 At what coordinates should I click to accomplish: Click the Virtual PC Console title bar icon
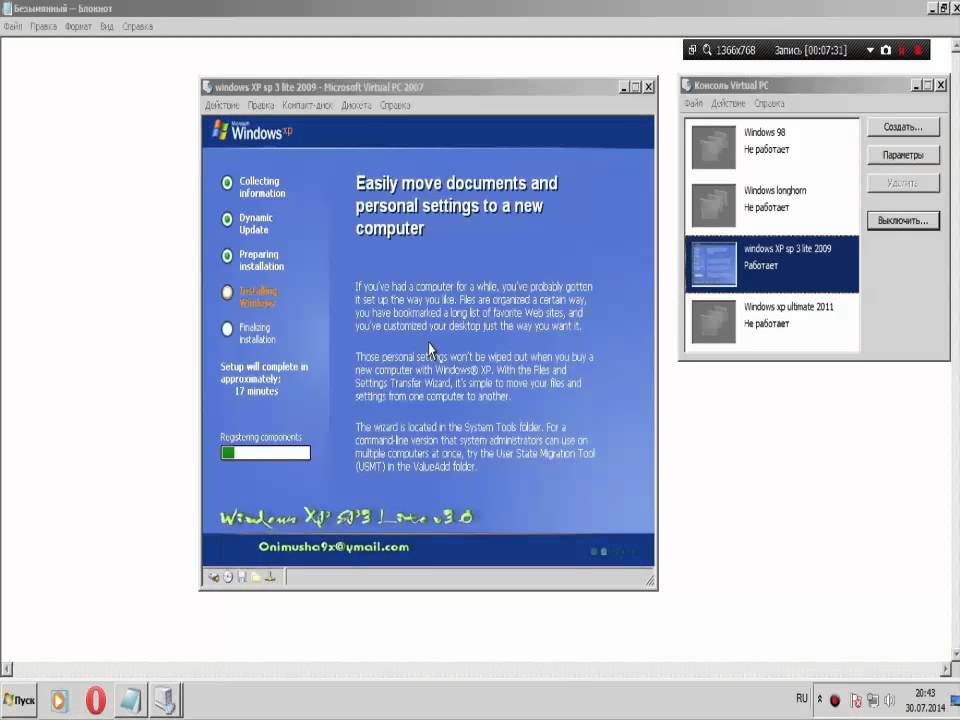686,85
